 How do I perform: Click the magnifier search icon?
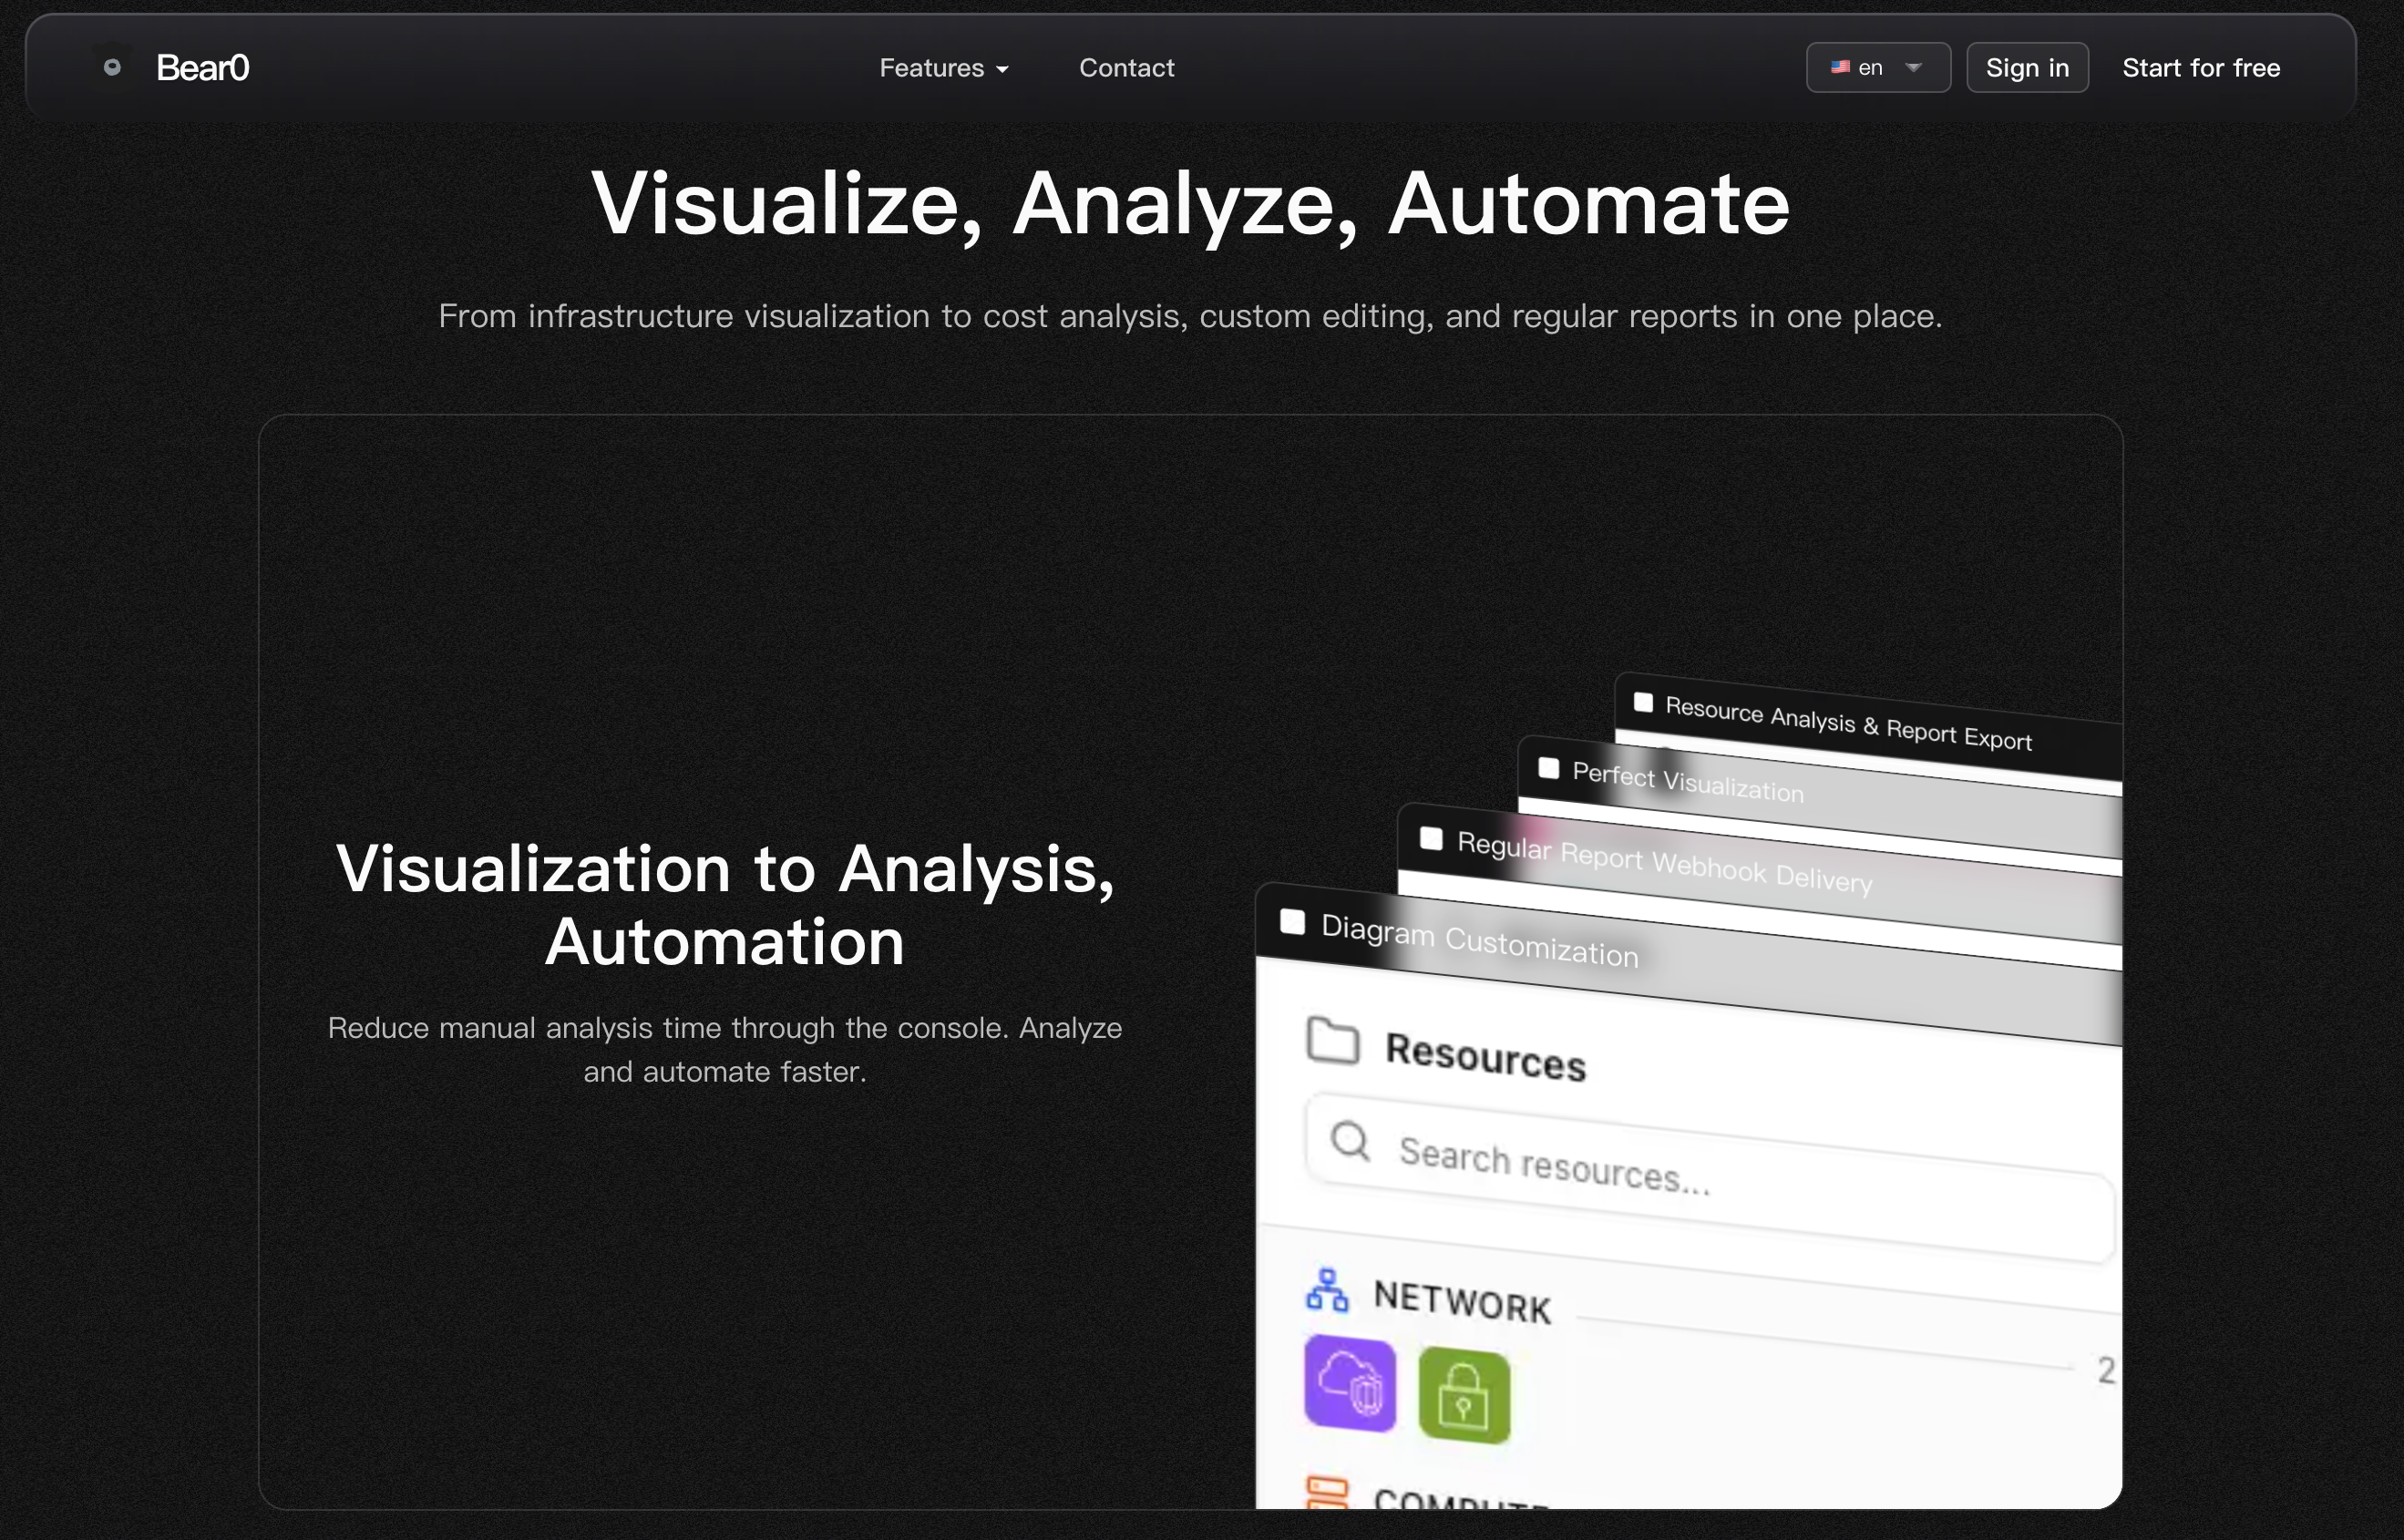click(x=1350, y=1139)
